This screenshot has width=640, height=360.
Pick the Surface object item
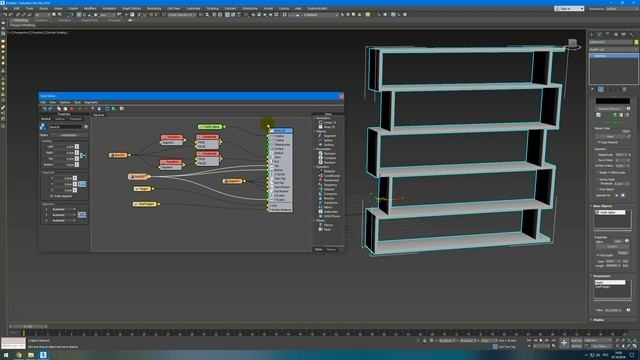[x=327, y=145]
